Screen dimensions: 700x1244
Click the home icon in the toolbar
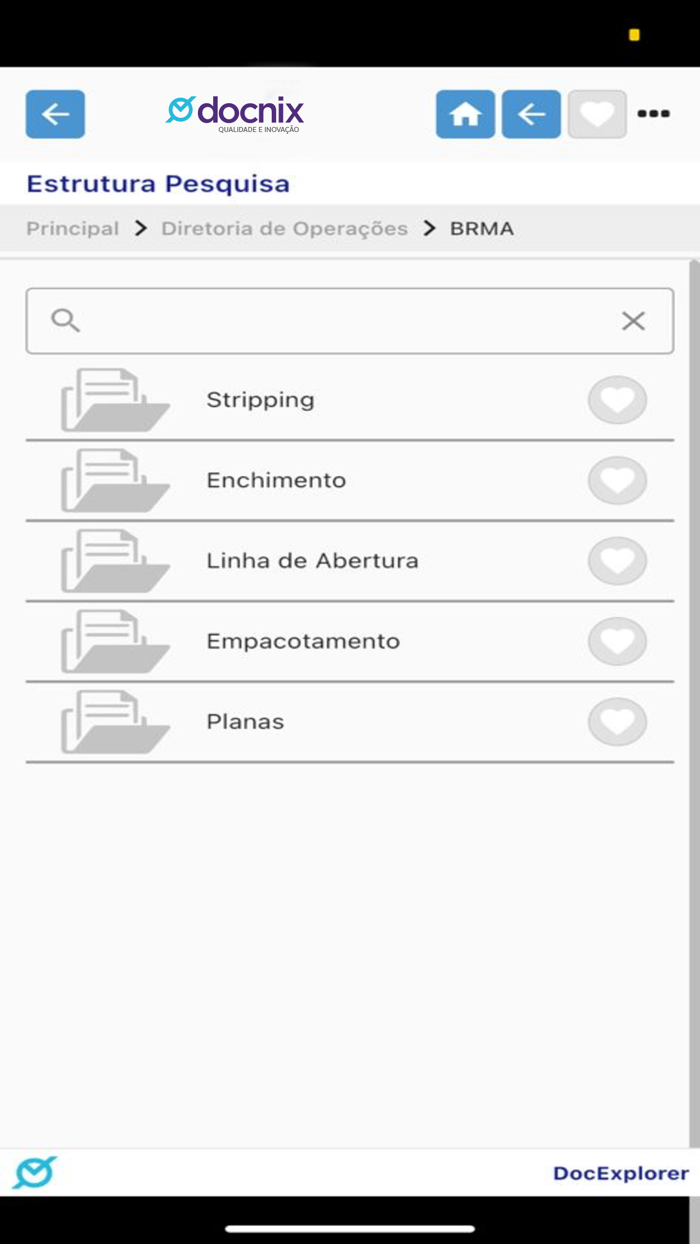point(465,113)
